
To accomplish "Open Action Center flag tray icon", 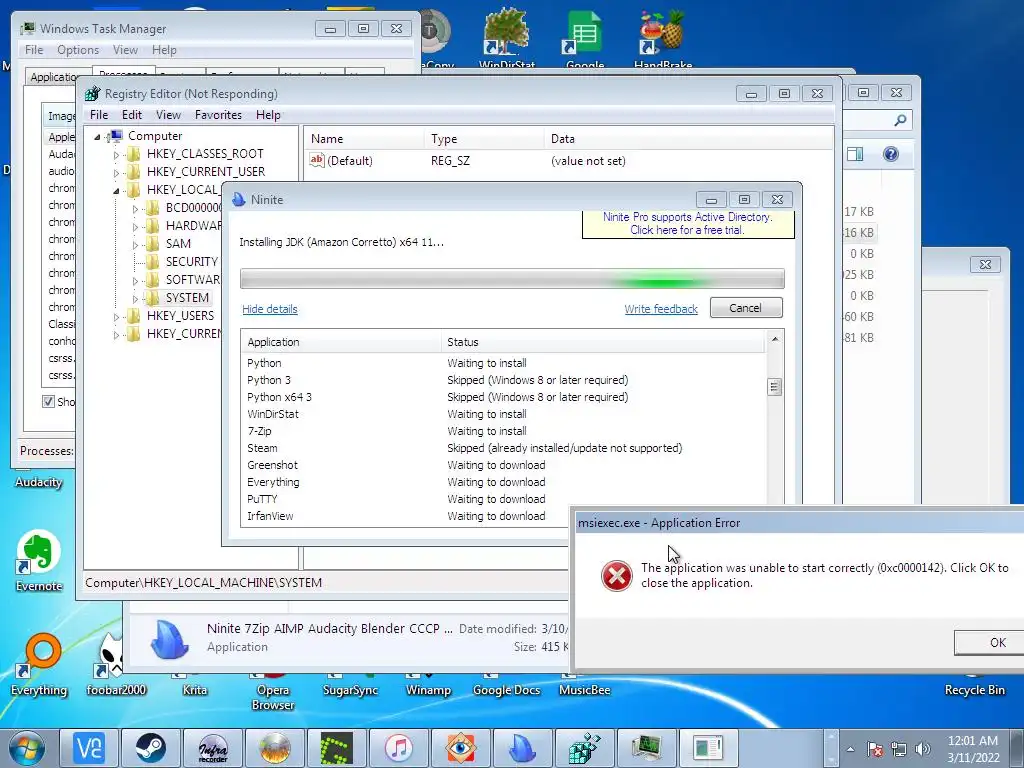I will coord(875,749).
